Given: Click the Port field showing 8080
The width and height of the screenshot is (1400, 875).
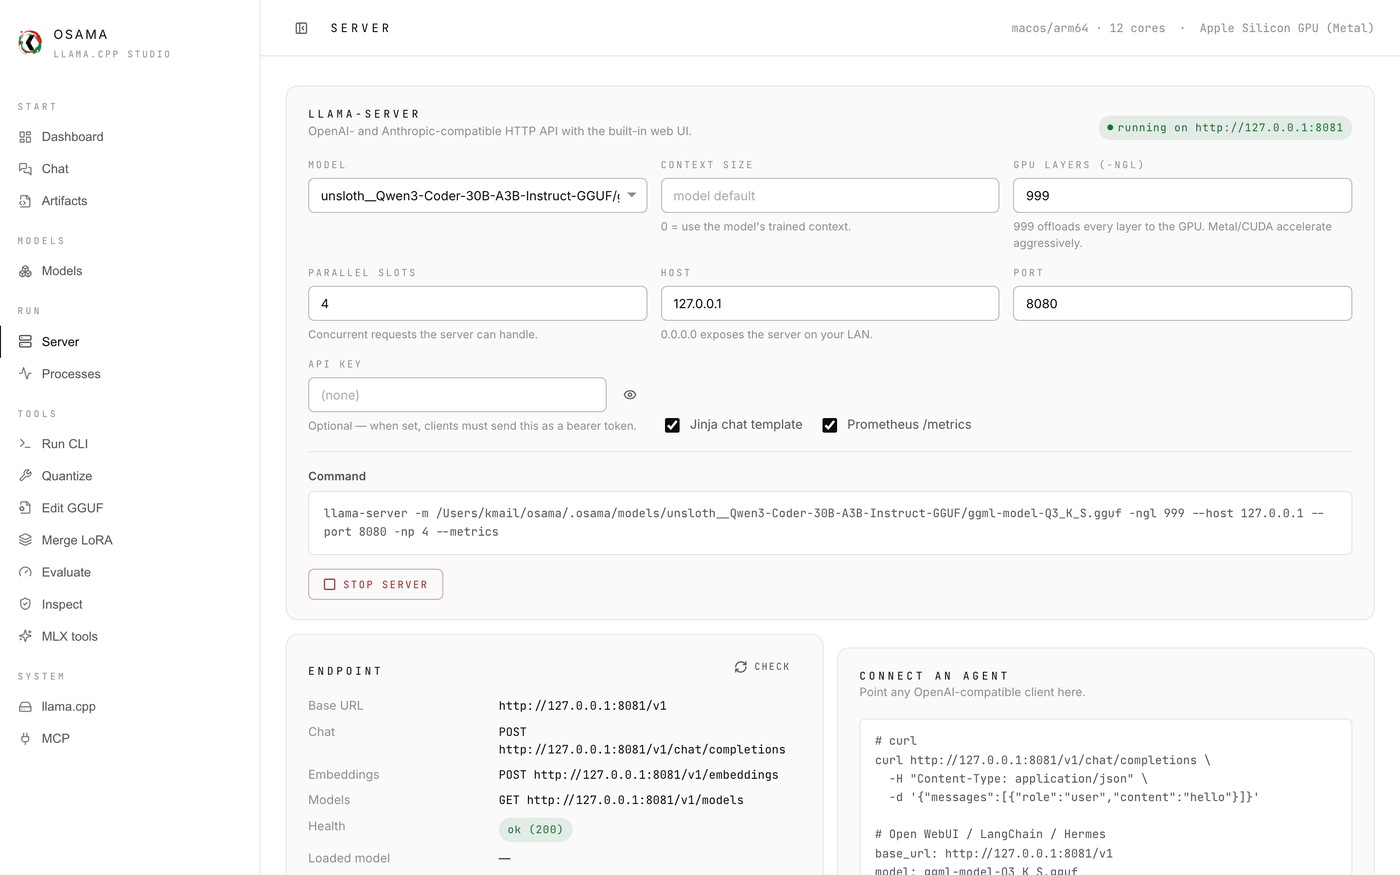Looking at the screenshot, I should (1182, 303).
